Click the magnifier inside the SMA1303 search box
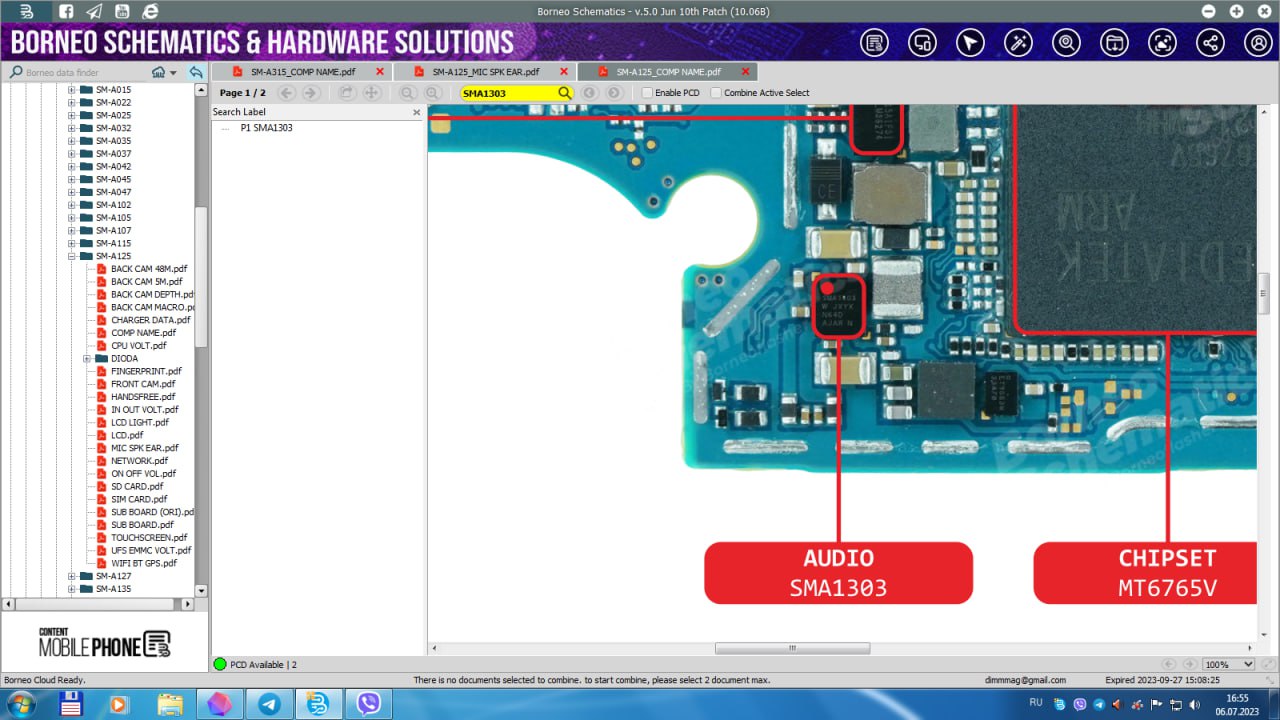 [565, 93]
